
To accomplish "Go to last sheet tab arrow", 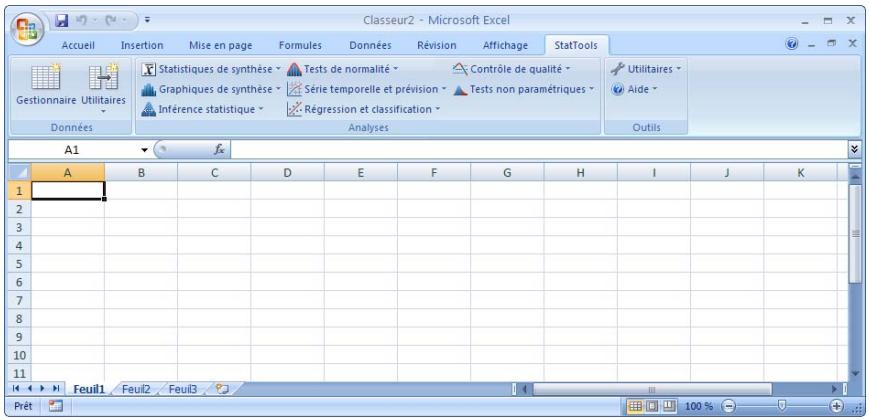I will tap(55, 389).
